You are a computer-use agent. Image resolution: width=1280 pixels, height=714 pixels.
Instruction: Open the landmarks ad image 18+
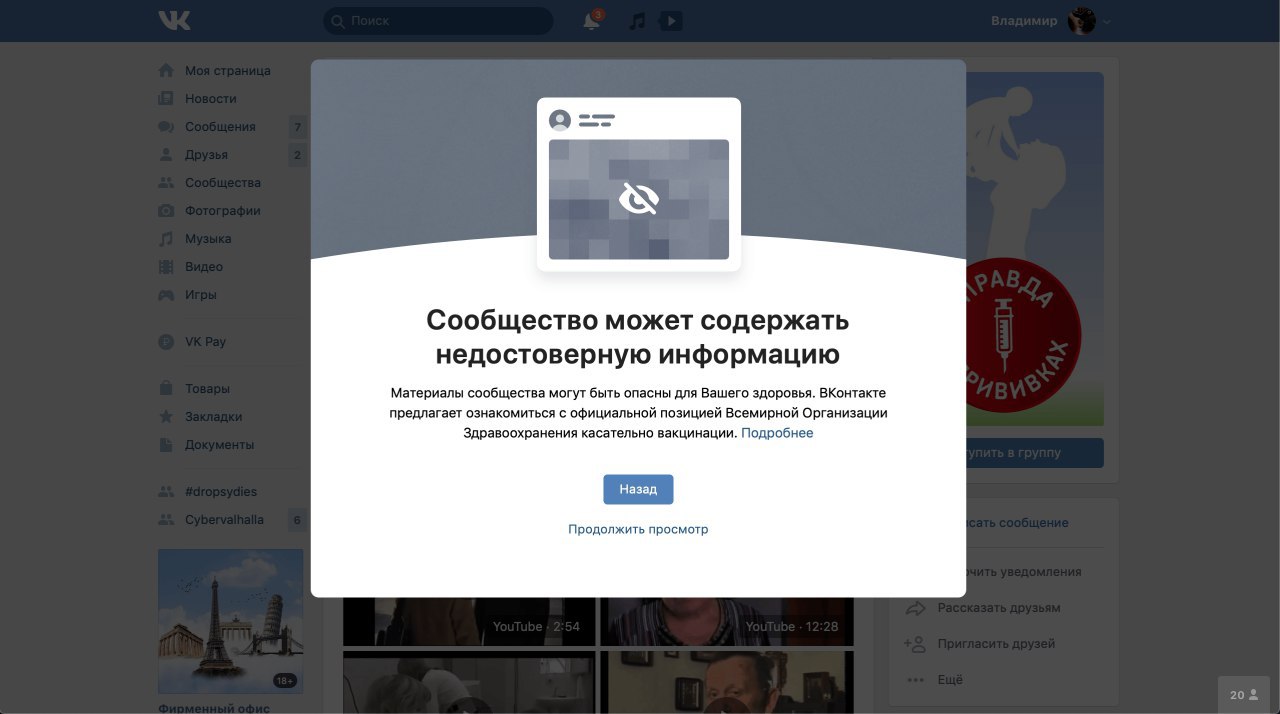click(x=230, y=621)
